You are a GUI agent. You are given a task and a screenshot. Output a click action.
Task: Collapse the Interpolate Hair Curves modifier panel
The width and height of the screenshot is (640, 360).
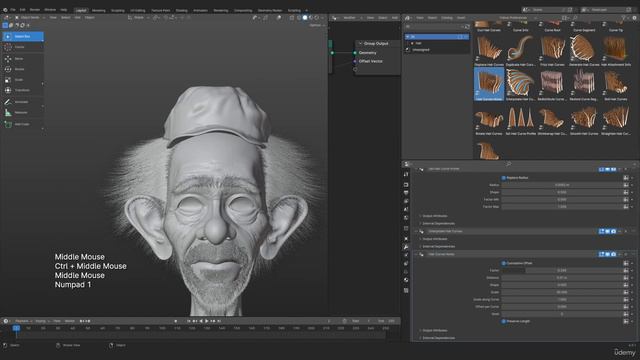click(417, 231)
